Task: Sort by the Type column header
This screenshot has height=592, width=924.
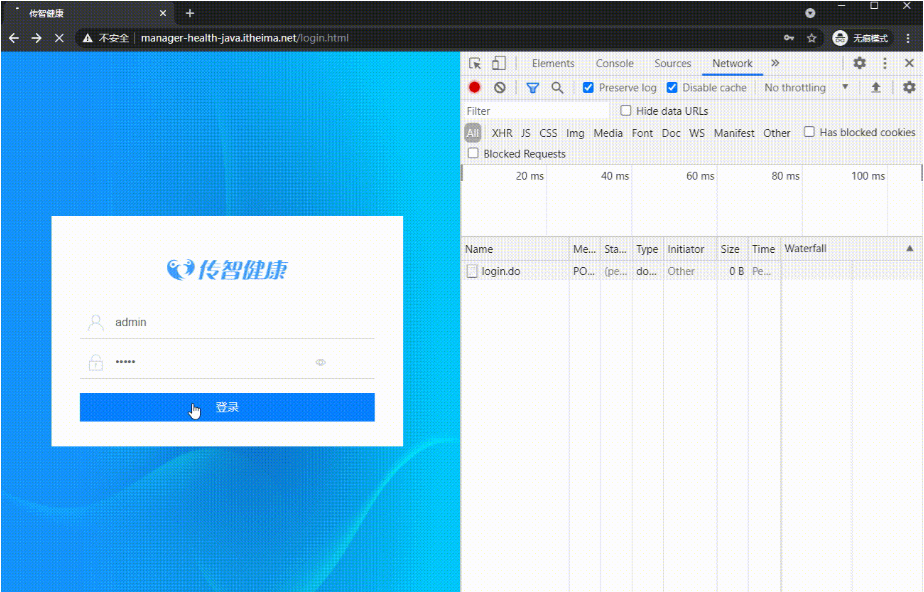Action: pyautogui.click(x=647, y=249)
